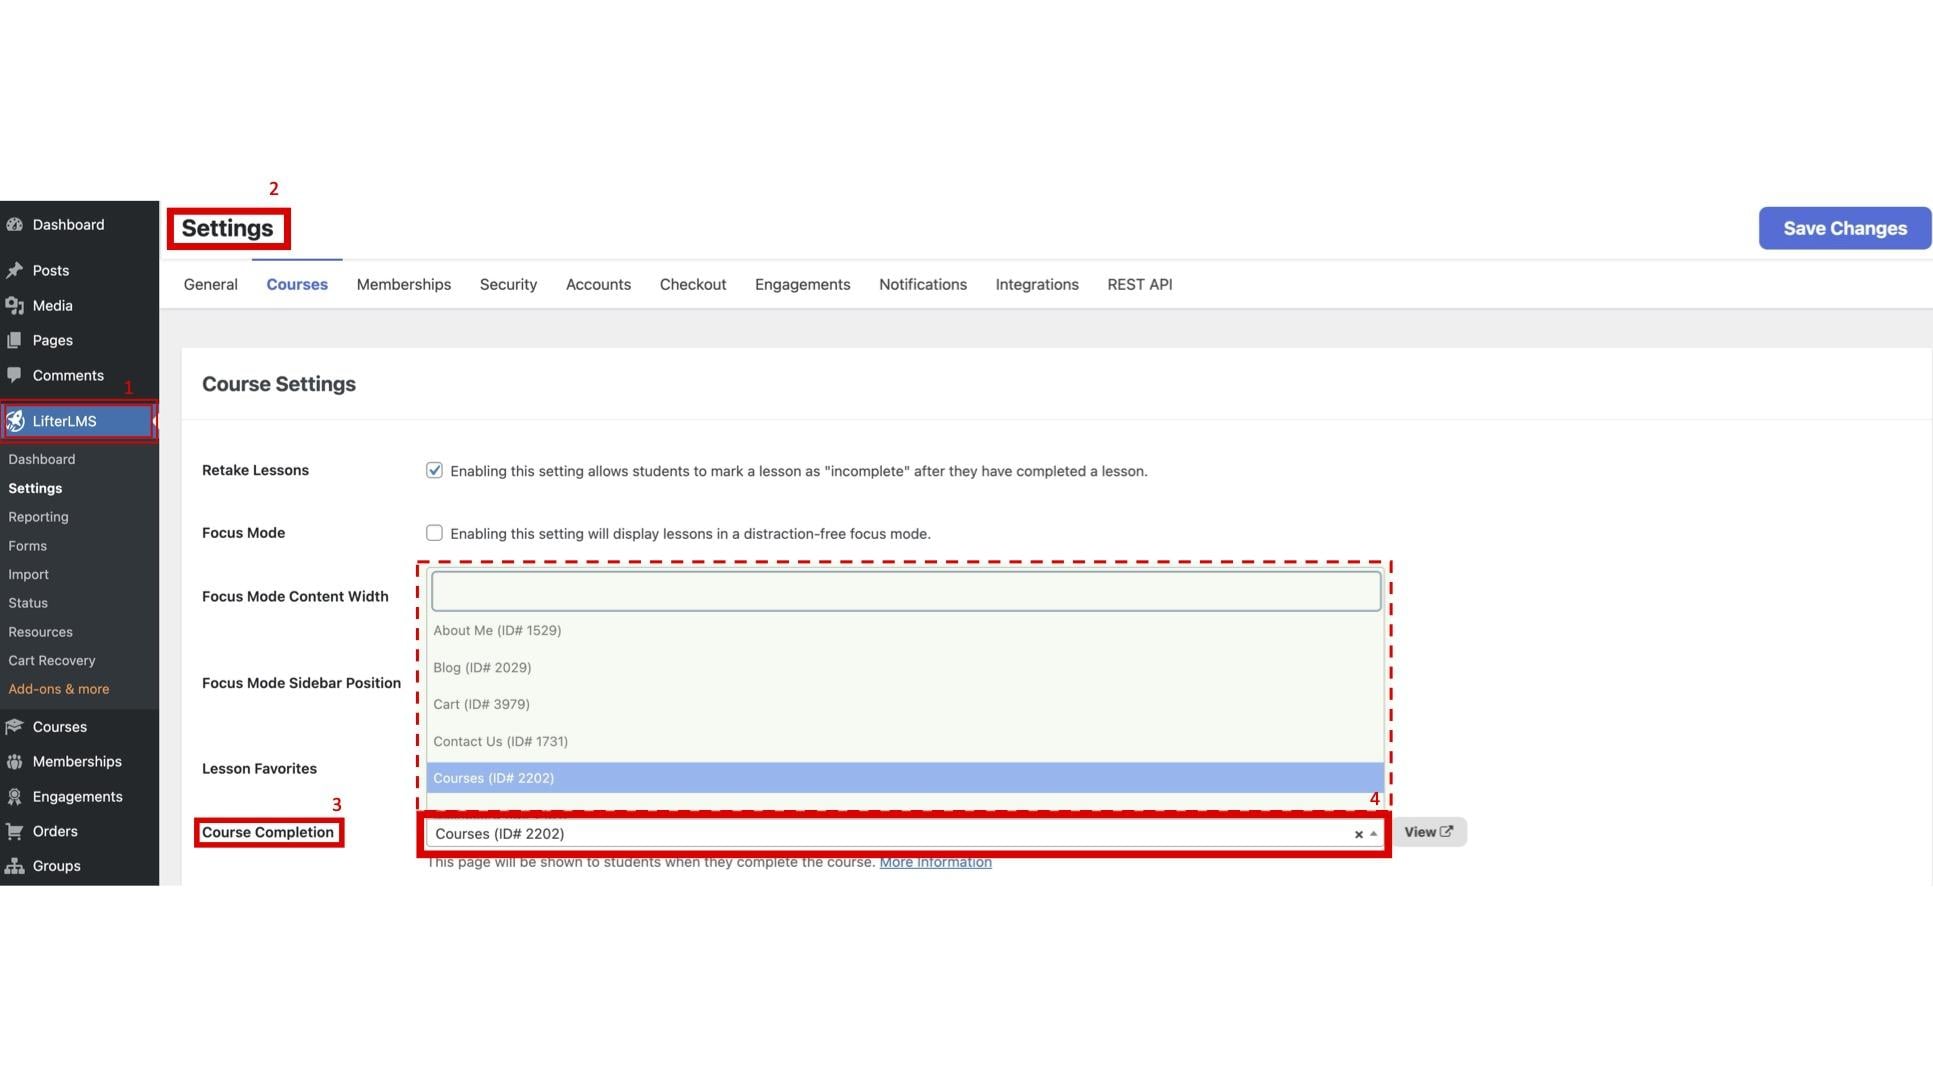Click the View page button
Viewport: 1933px width, 1087px height.
pos(1429,833)
